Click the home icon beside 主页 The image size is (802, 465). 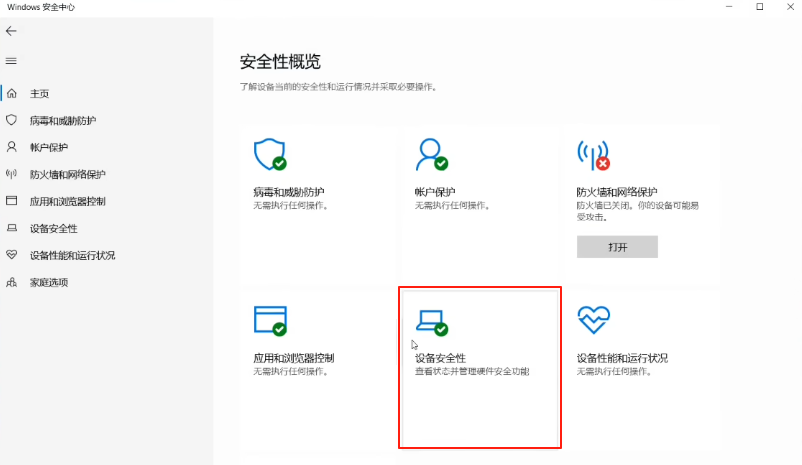[x=12, y=93]
